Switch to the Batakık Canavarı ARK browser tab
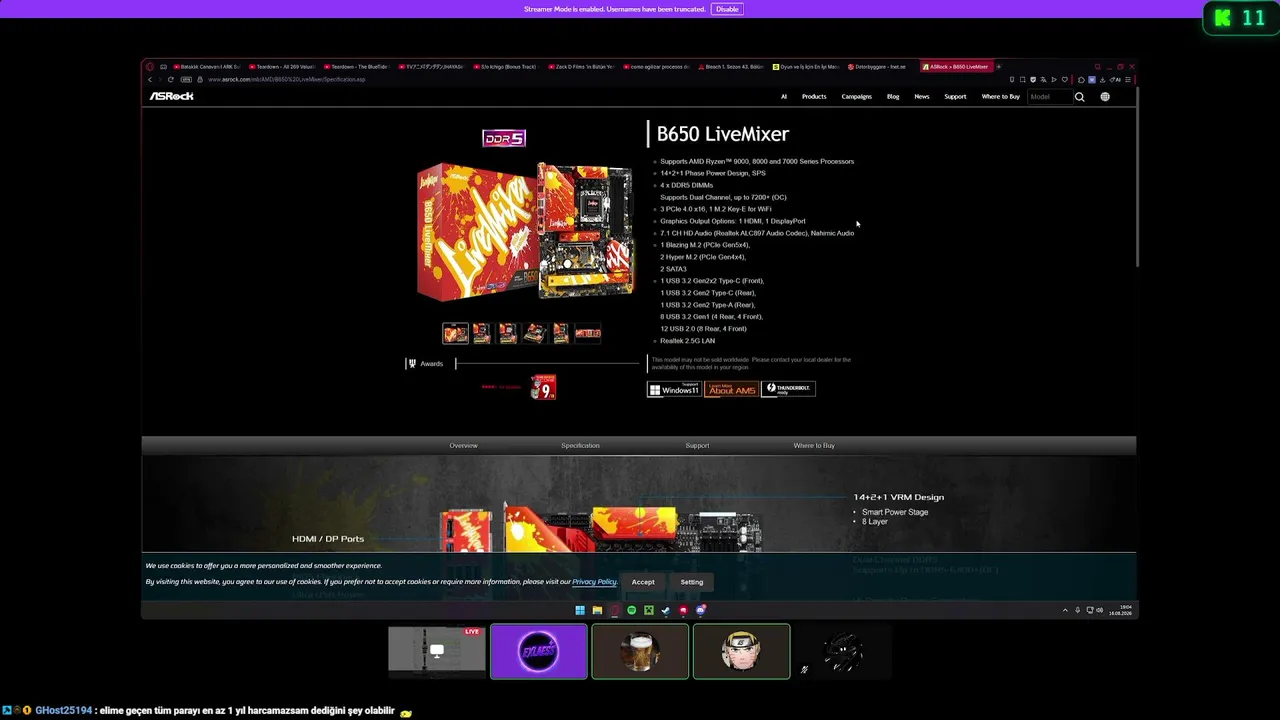 [206, 67]
